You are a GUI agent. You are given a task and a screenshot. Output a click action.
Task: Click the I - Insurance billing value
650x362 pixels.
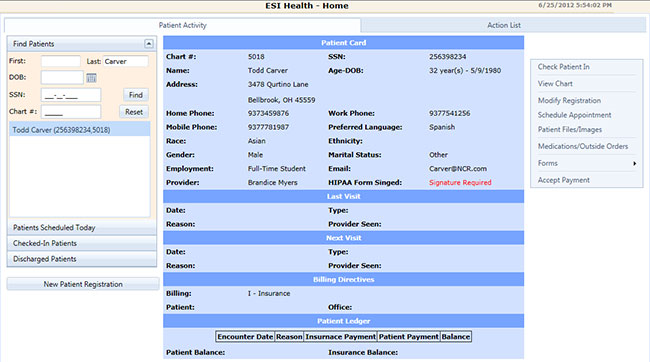tap(269, 293)
